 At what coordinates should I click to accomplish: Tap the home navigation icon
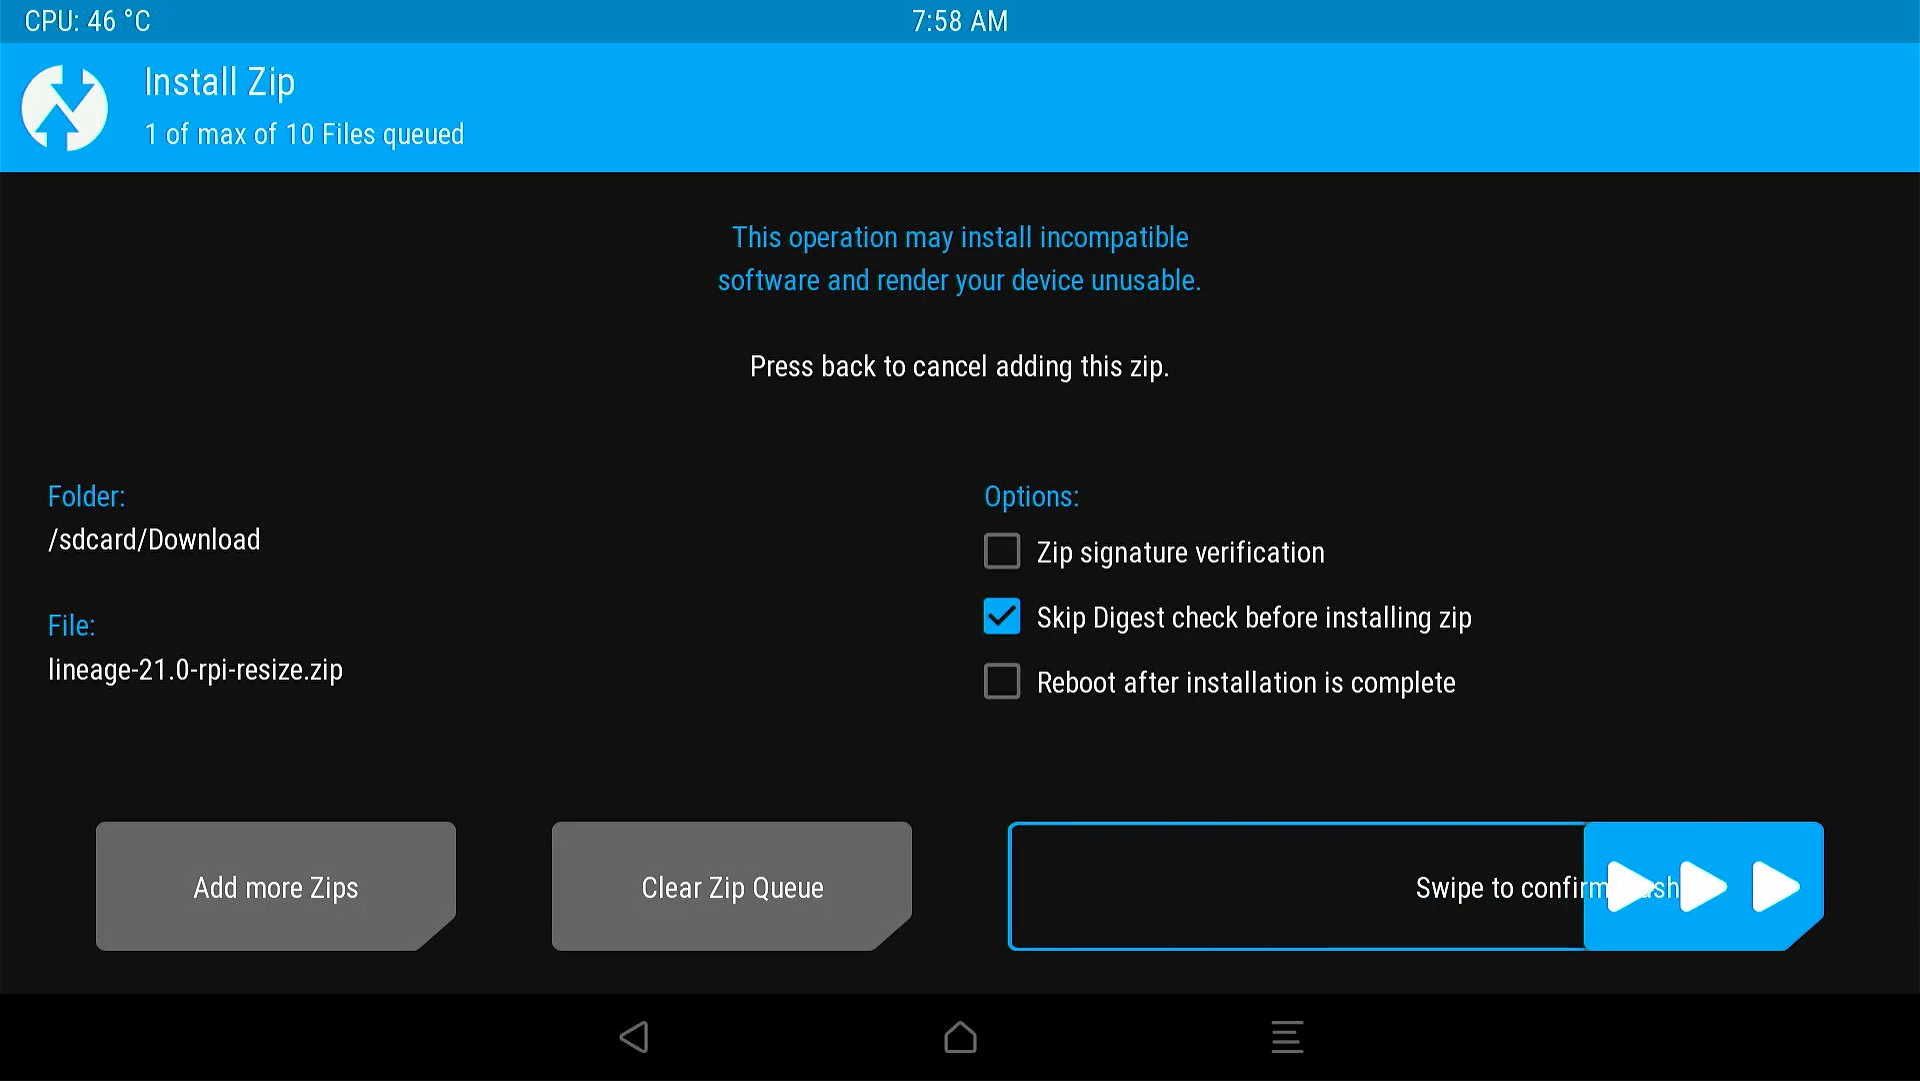click(960, 1037)
